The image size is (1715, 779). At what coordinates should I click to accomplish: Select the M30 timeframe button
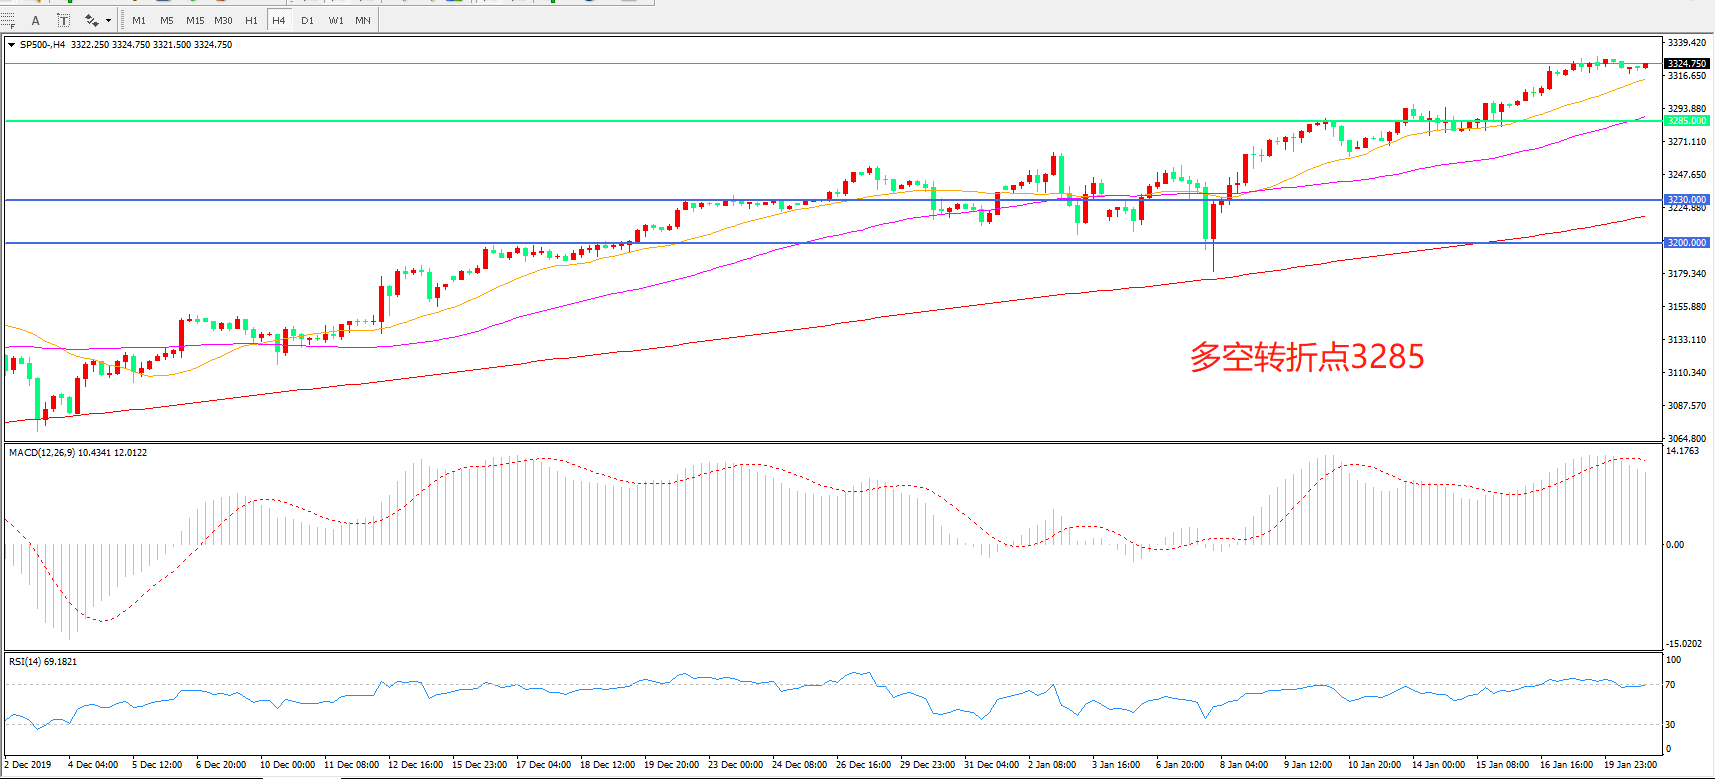[223, 20]
